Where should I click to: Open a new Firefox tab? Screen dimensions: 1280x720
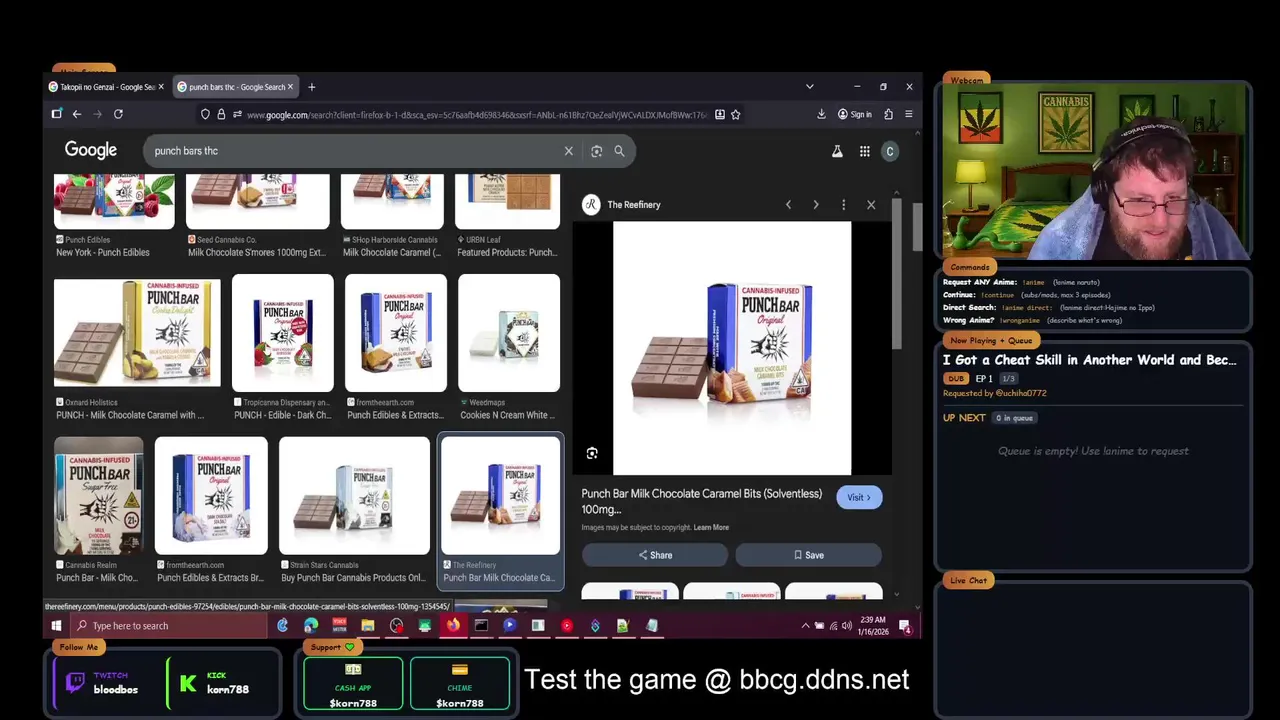[311, 87]
